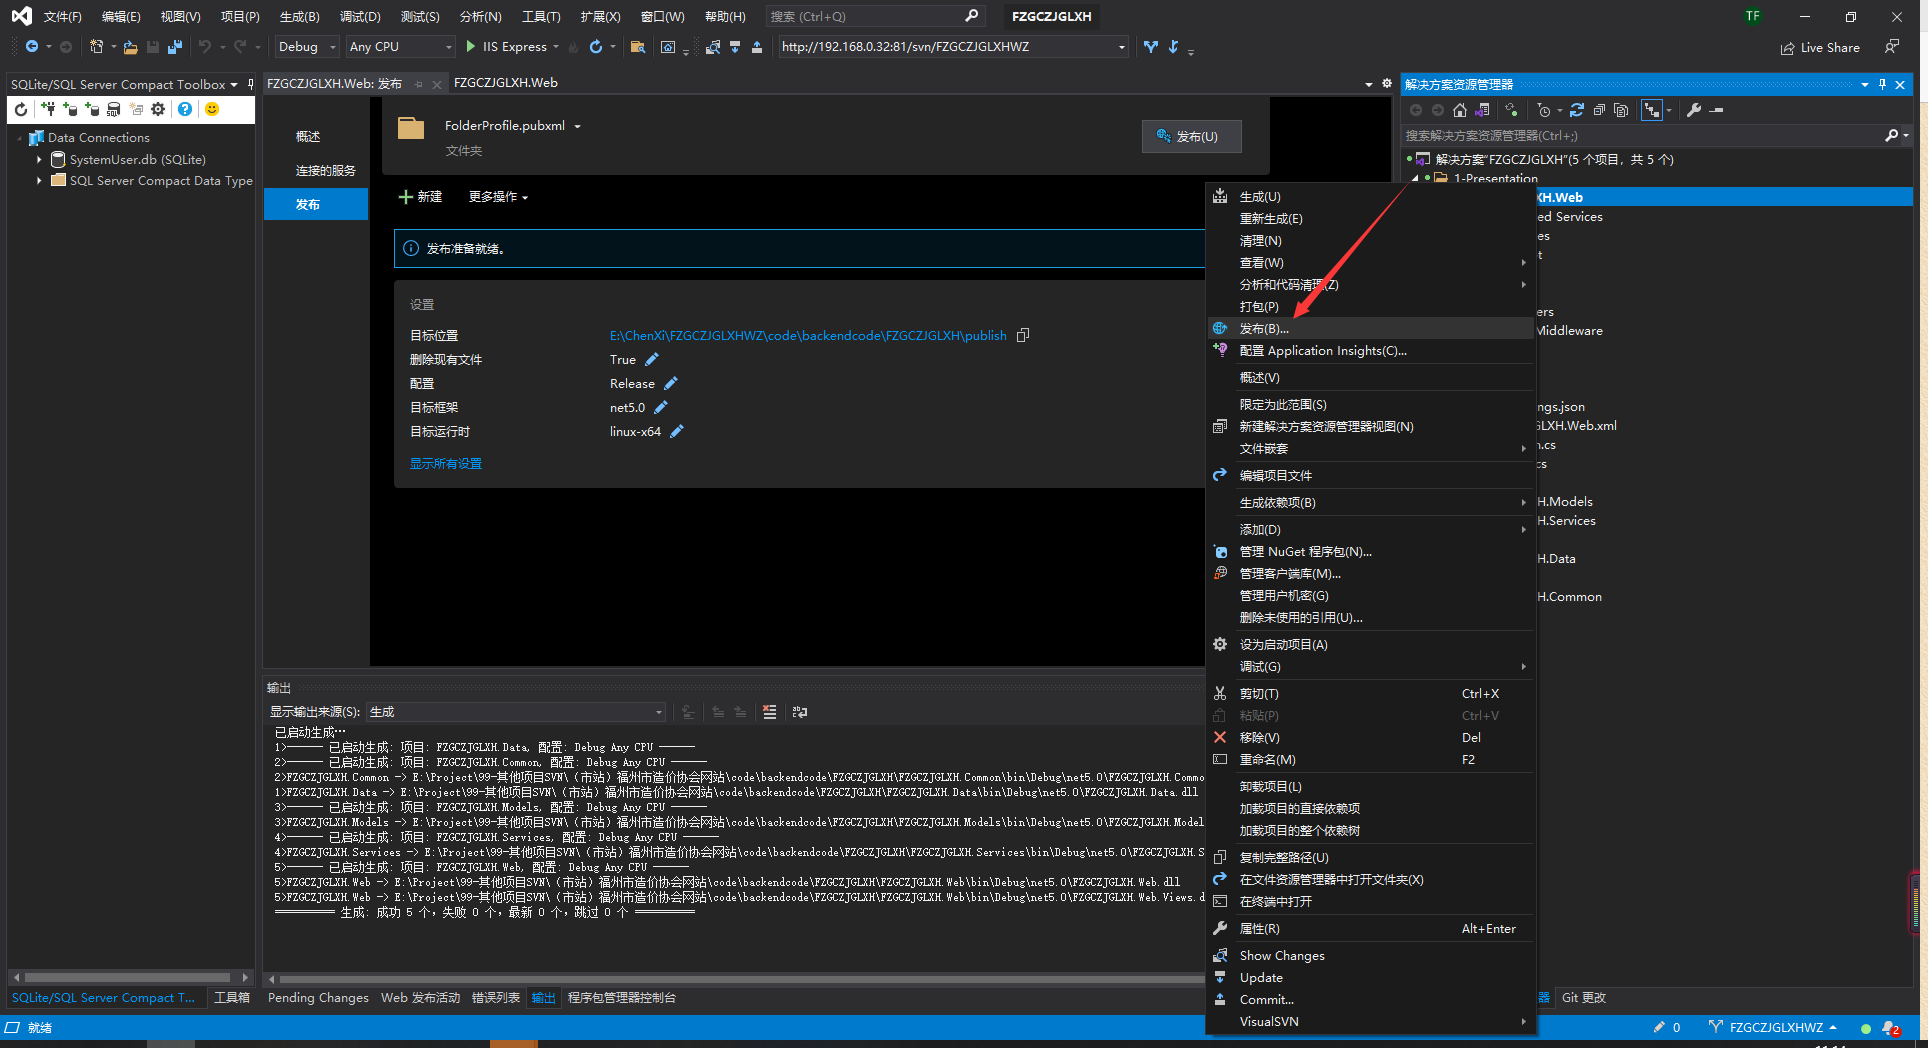
Task: Click the Live Share button
Action: [x=1820, y=48]
